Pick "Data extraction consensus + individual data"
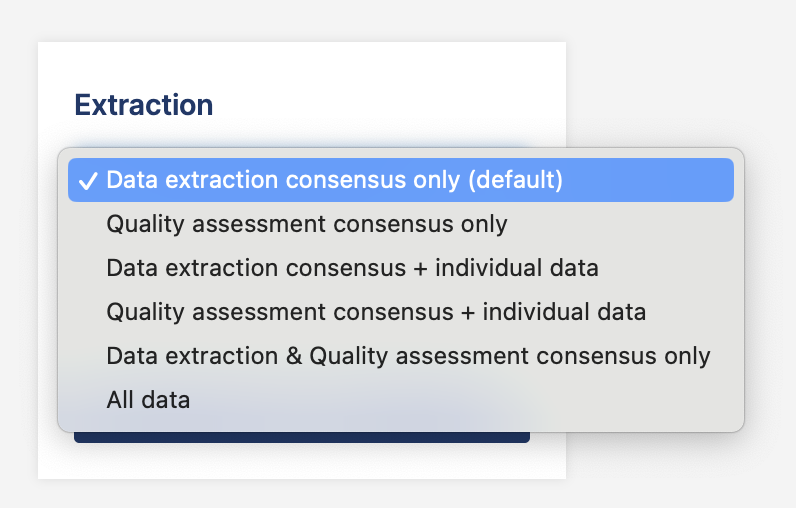This screenshot has height=508, width=796. [x=352, y=268]
